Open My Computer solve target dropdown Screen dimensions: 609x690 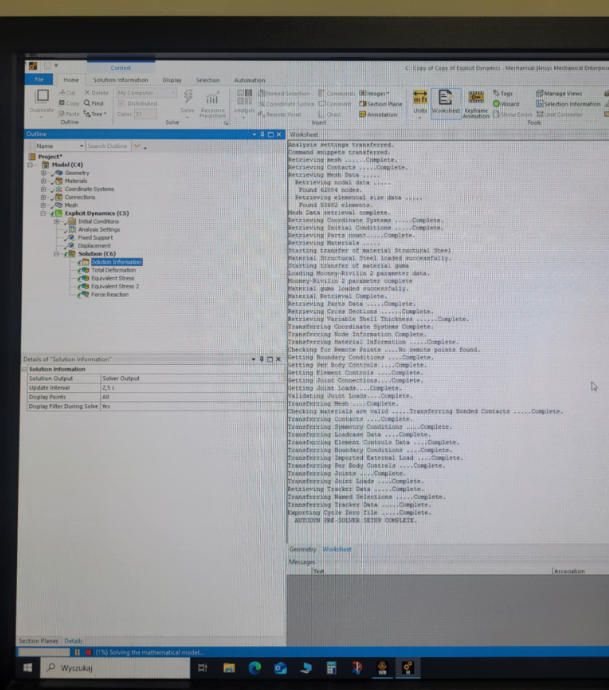146,93
